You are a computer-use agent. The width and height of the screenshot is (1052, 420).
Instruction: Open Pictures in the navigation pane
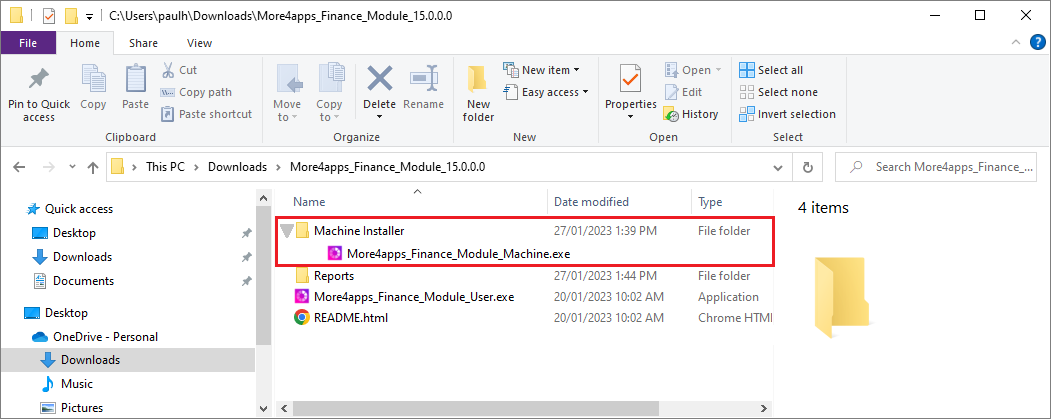[x=82, y=407]
